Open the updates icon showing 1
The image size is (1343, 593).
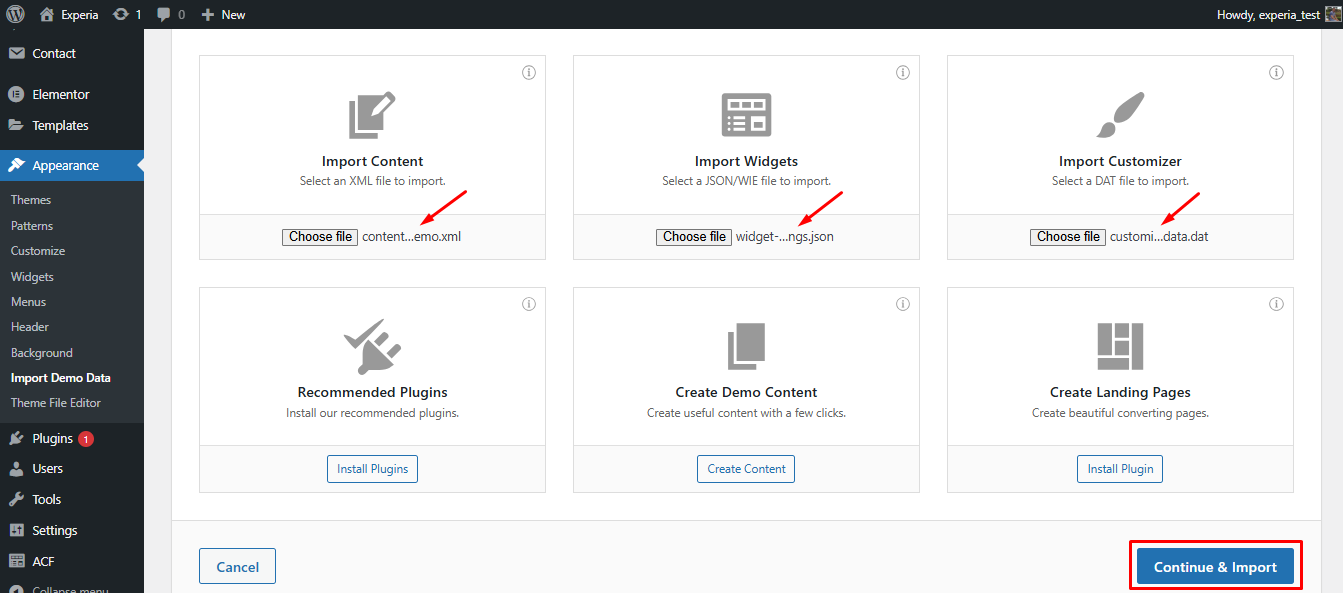(127, 14)
